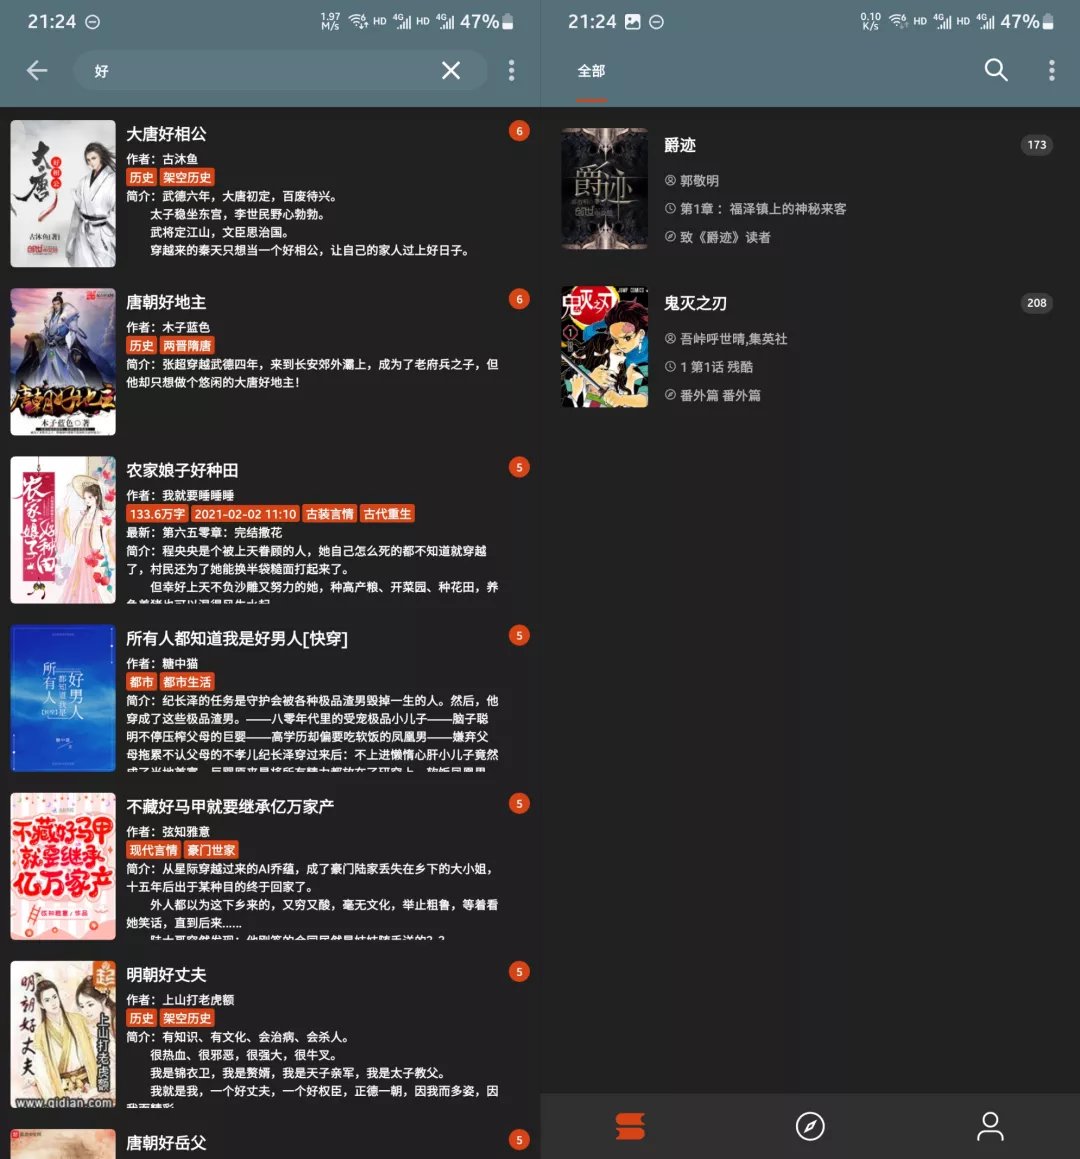Viewport: 1080px width, 1159px height.
Task: Open the search page overflow menu
Action: (511, 70)
